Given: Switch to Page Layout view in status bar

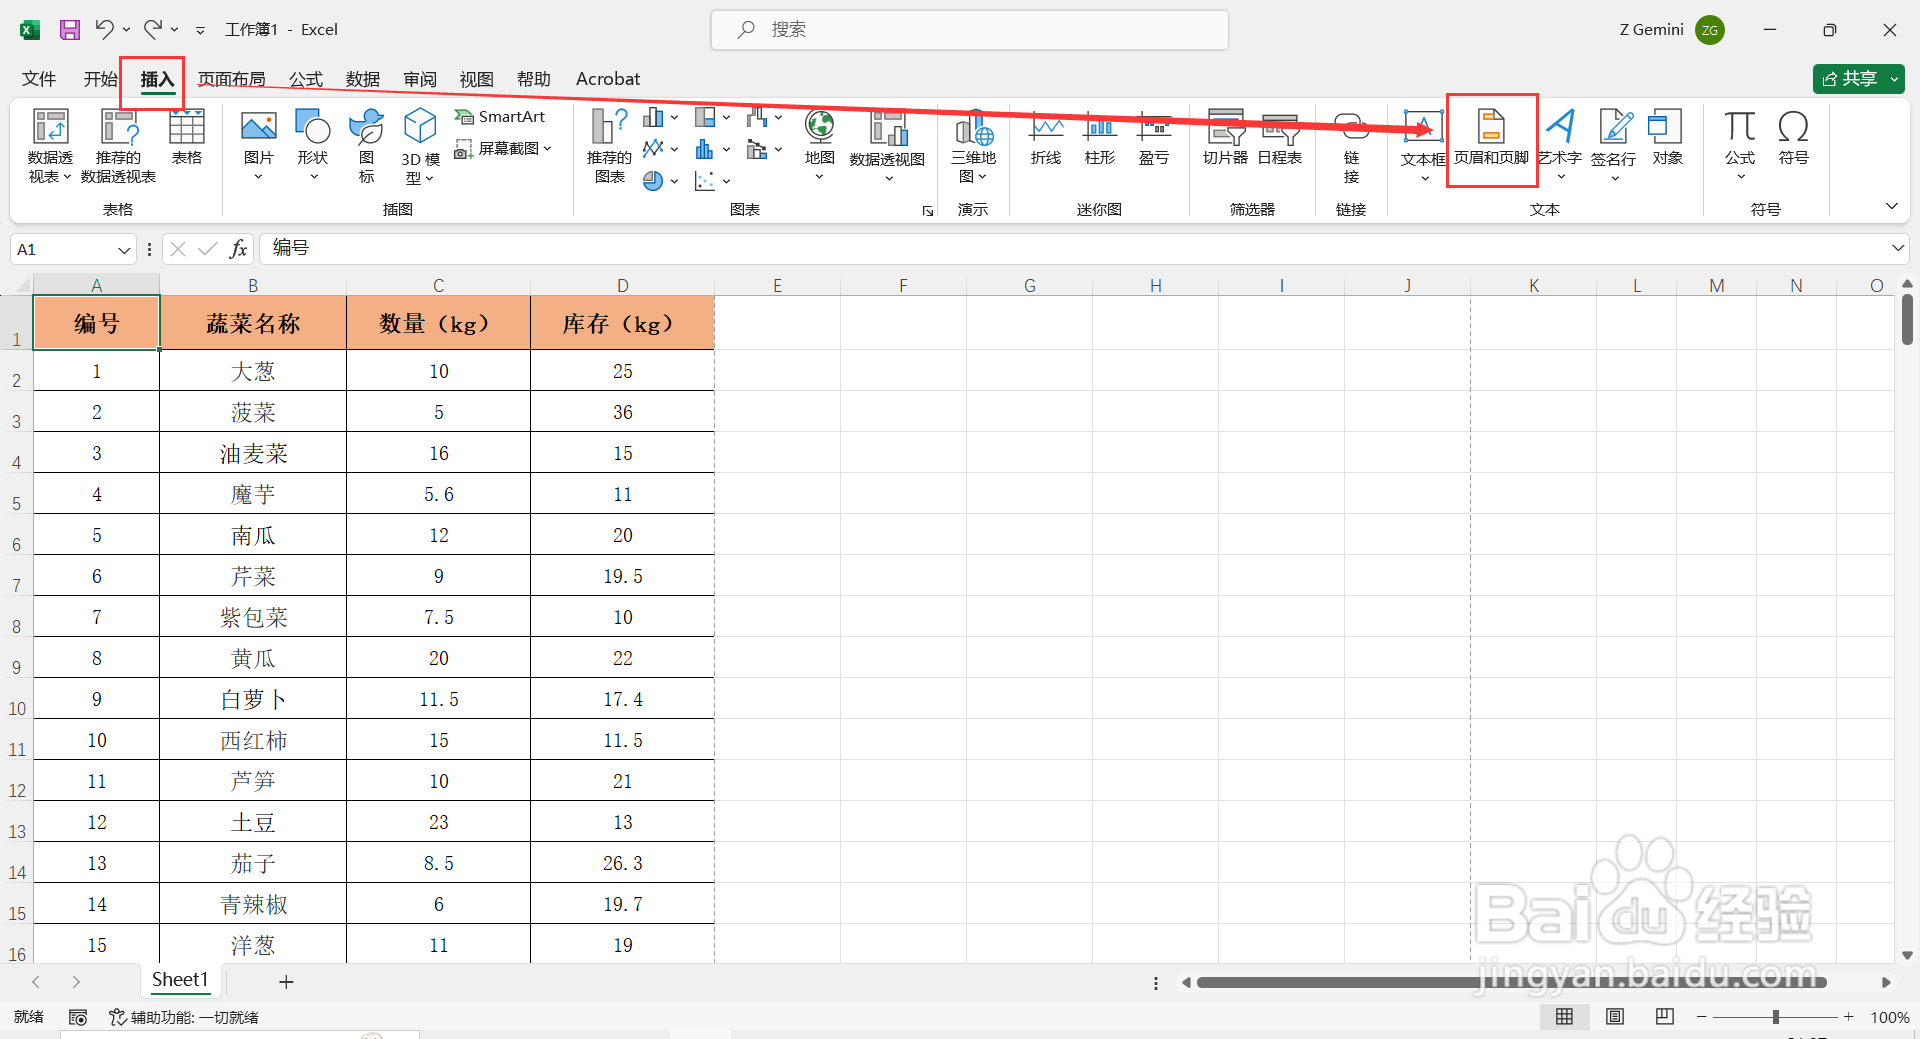Looking at the screenshot, I should tap(1615, 1017).
